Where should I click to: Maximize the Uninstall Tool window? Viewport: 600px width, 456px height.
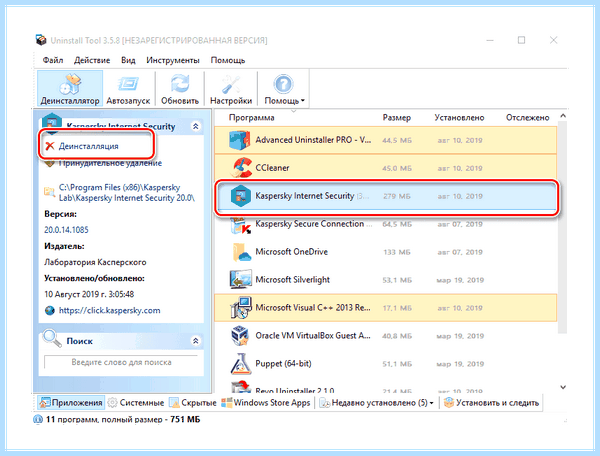522,40
